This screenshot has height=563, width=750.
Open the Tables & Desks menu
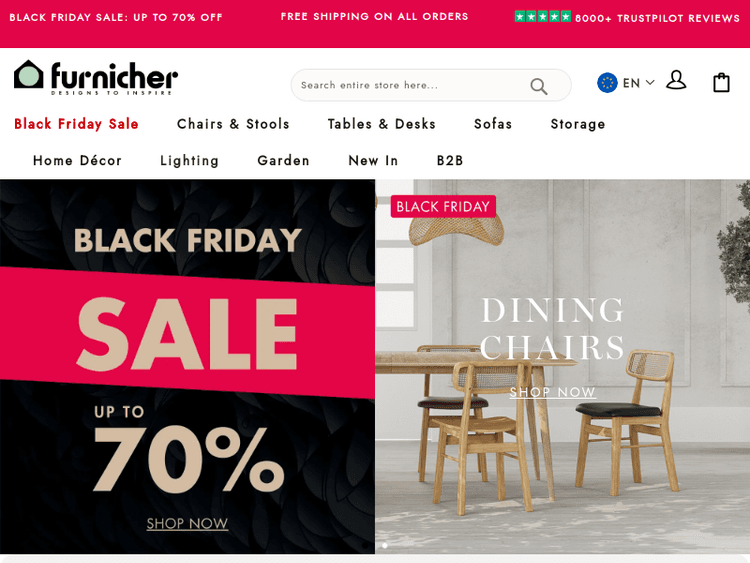point(382,124)
